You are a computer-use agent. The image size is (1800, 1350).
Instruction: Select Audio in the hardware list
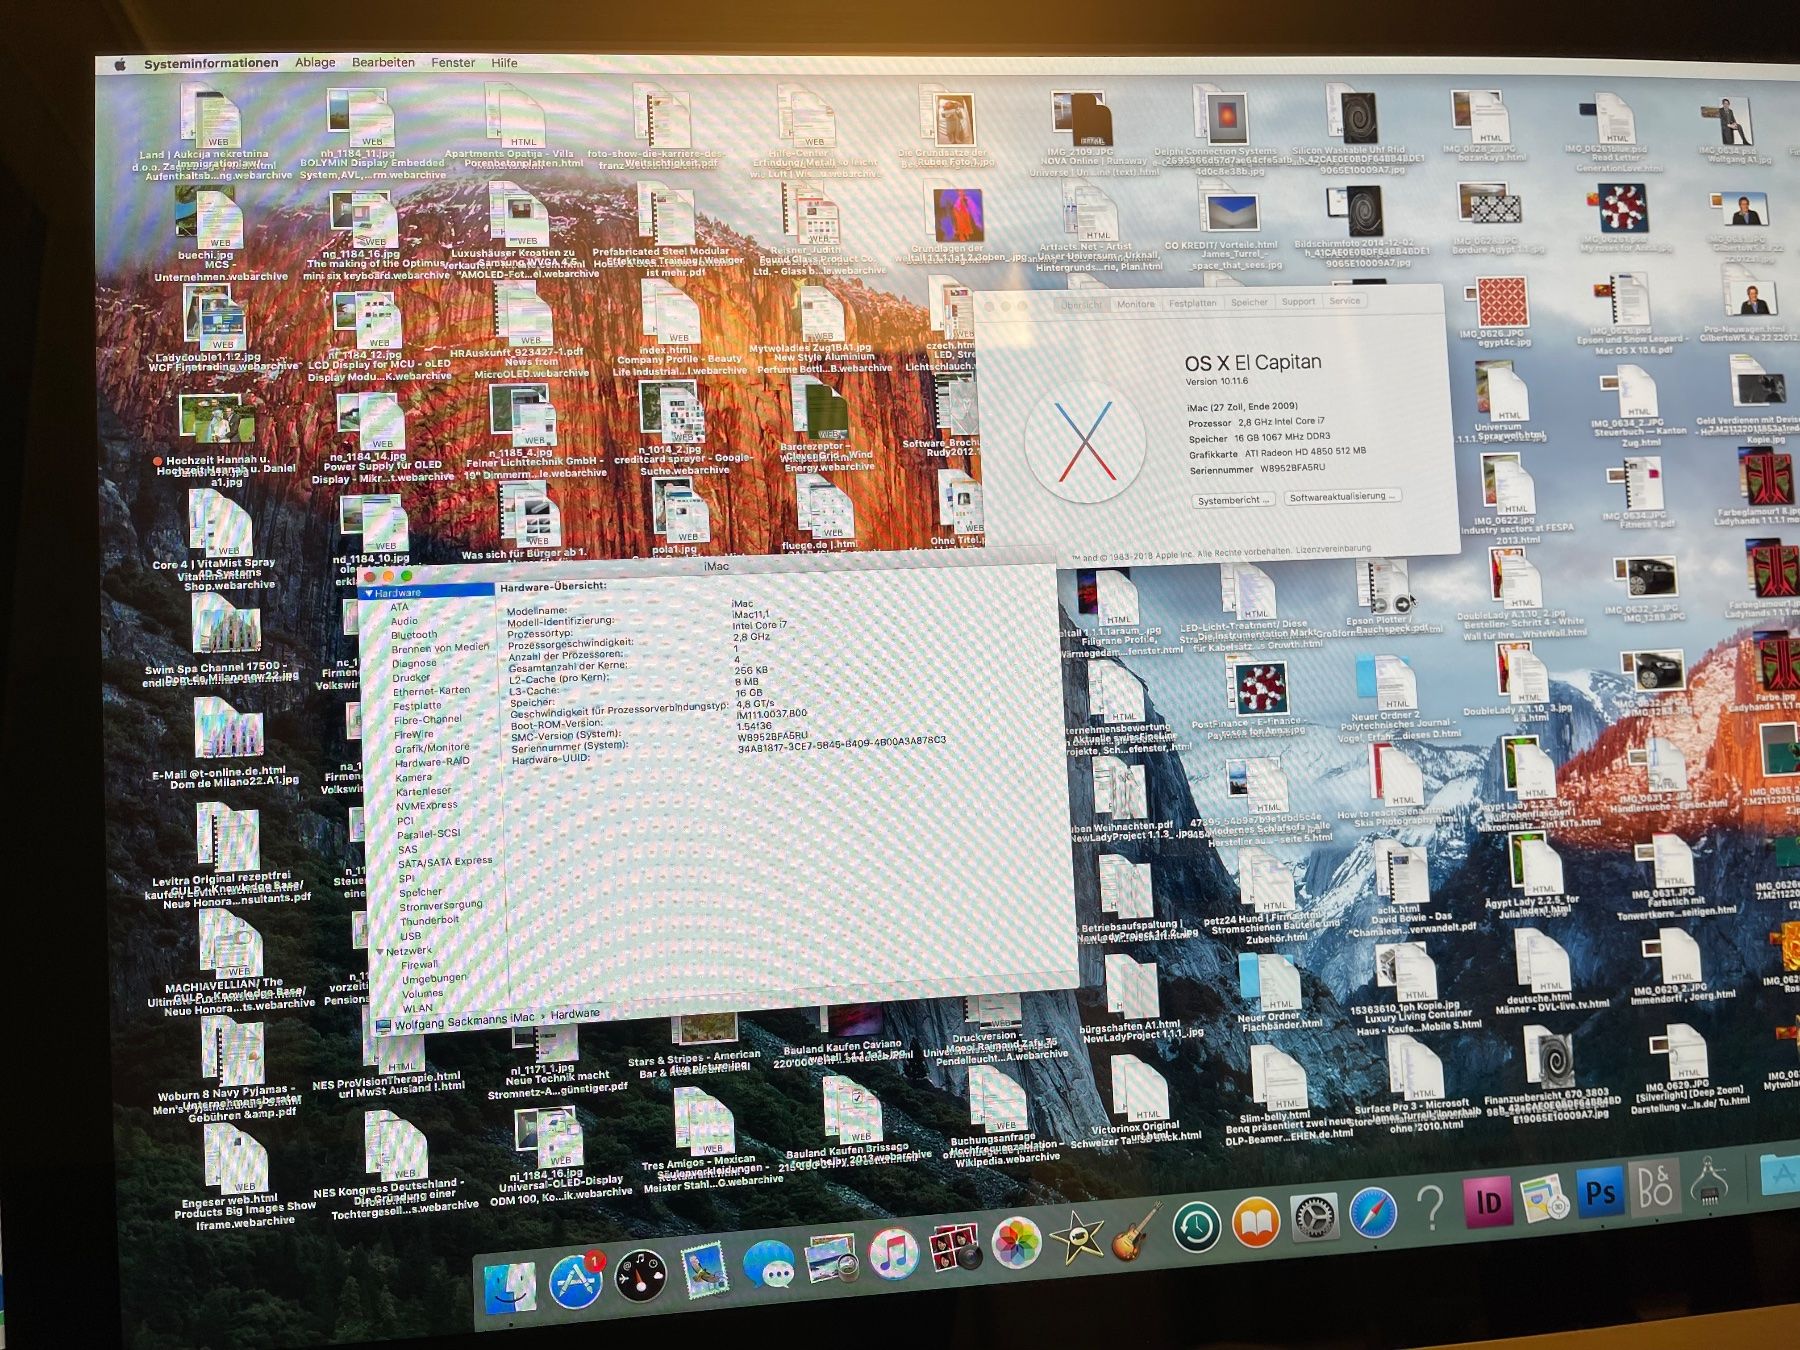pyautogui.click(x=404, y=621)
